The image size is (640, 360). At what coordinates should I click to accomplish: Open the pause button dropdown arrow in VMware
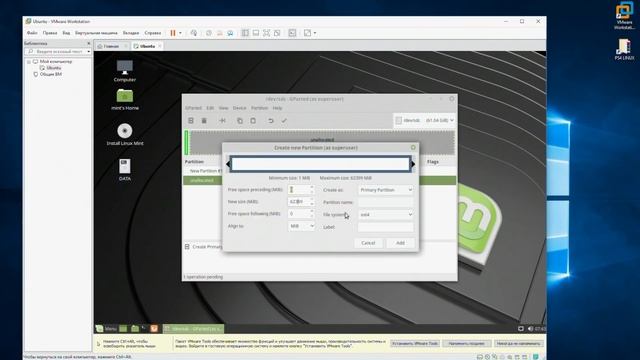(180, 33)
